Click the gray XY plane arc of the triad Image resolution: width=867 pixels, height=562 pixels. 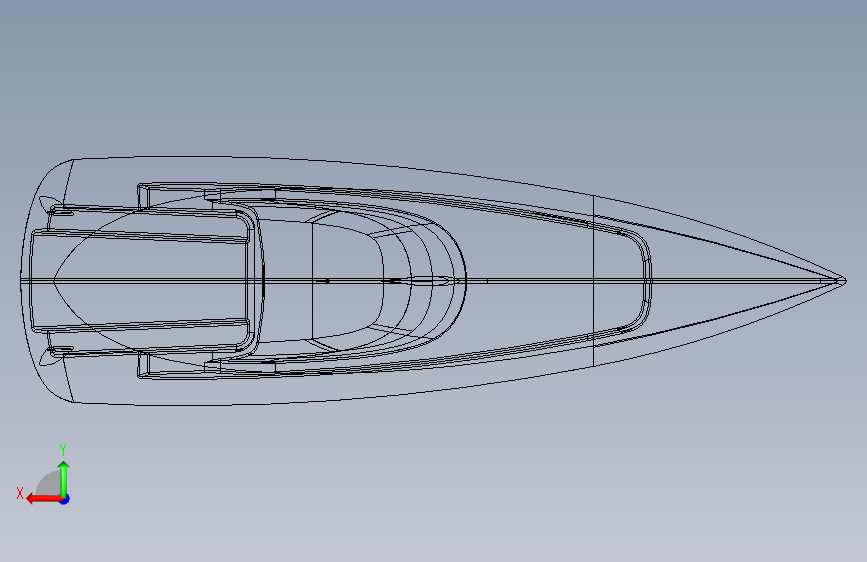pyautogui.click(x=48, y=483)
